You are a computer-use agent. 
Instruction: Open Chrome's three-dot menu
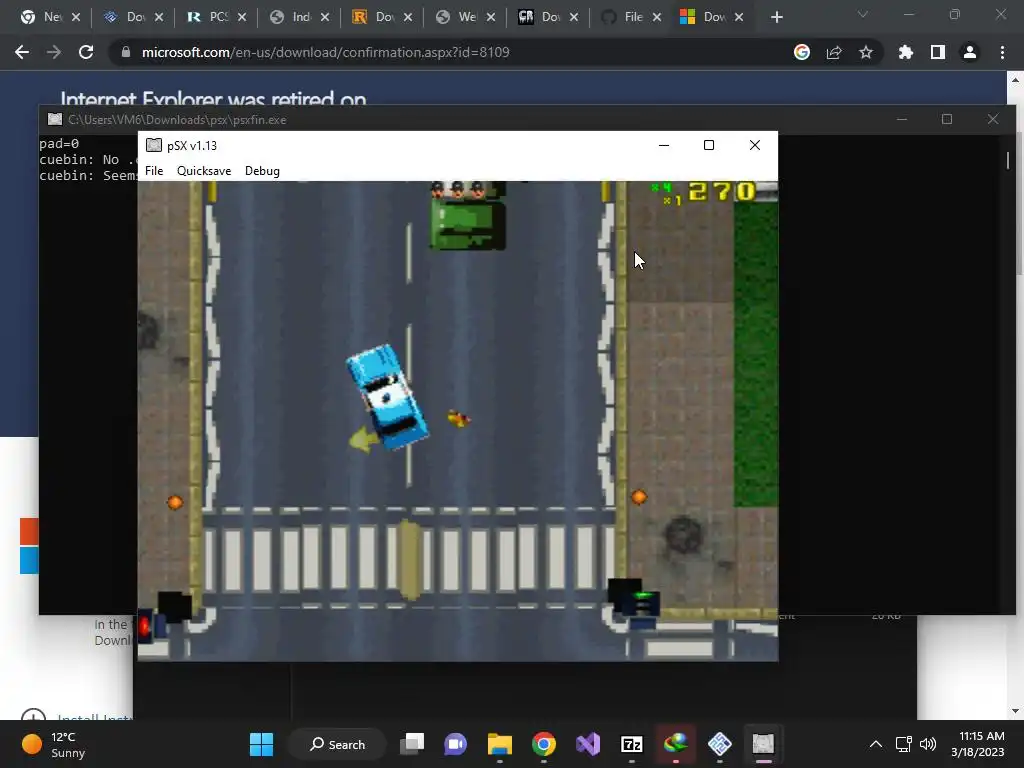click(x=1002, y=52)
